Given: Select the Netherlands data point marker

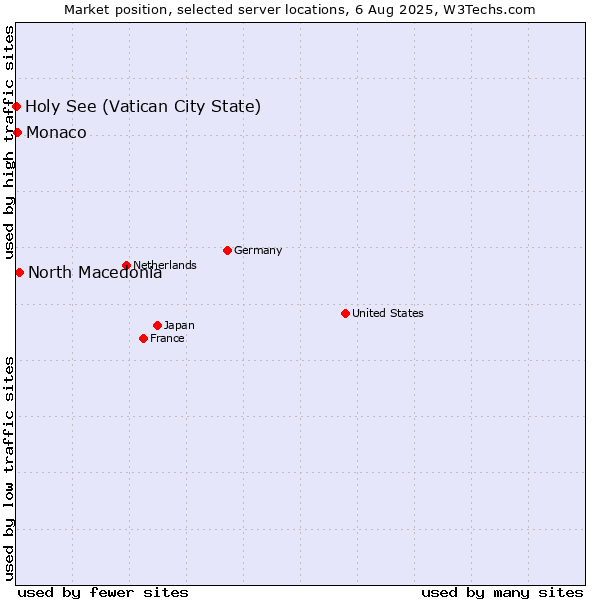Looking at the screenshot, I should click(x=127, y=265).
